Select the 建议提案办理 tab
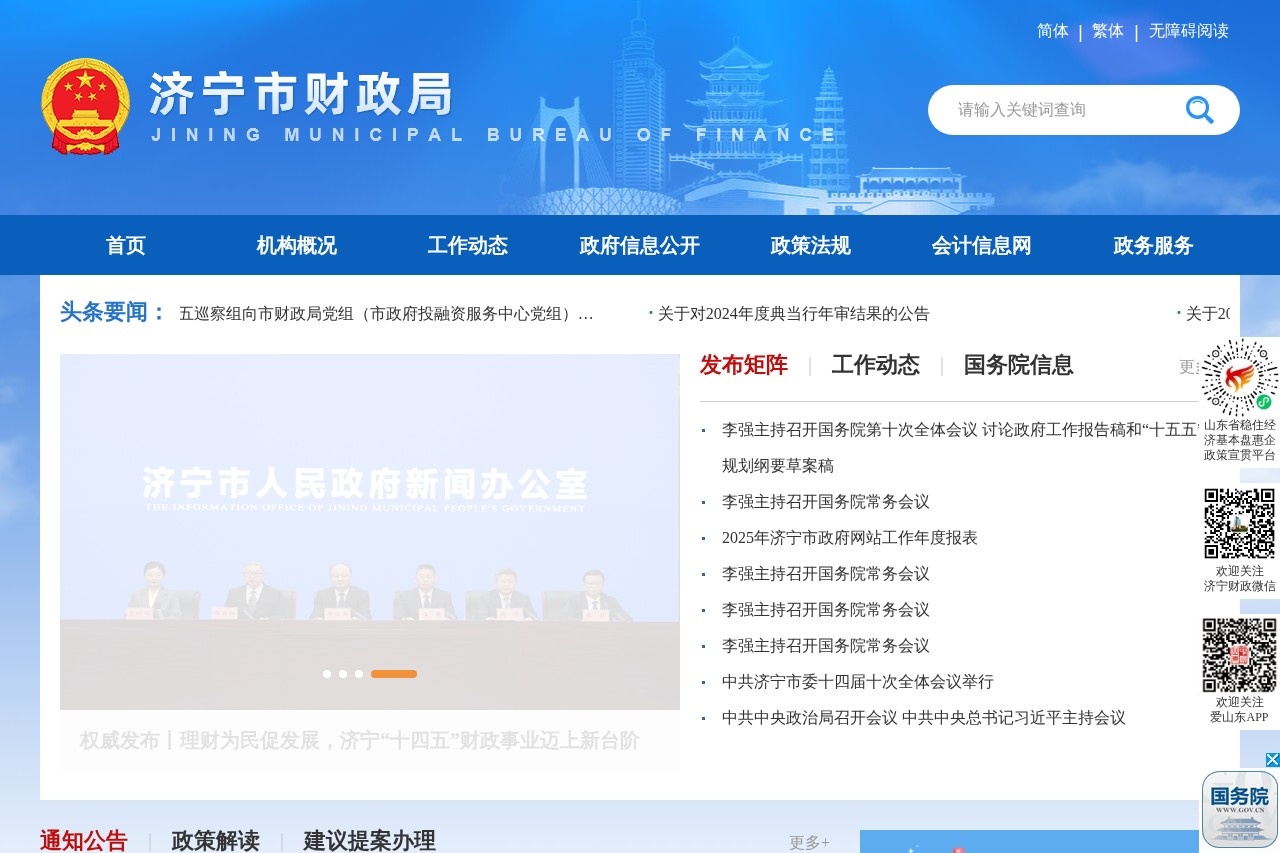The height and width of the screenshot is (853, 1280). point(370,841)
